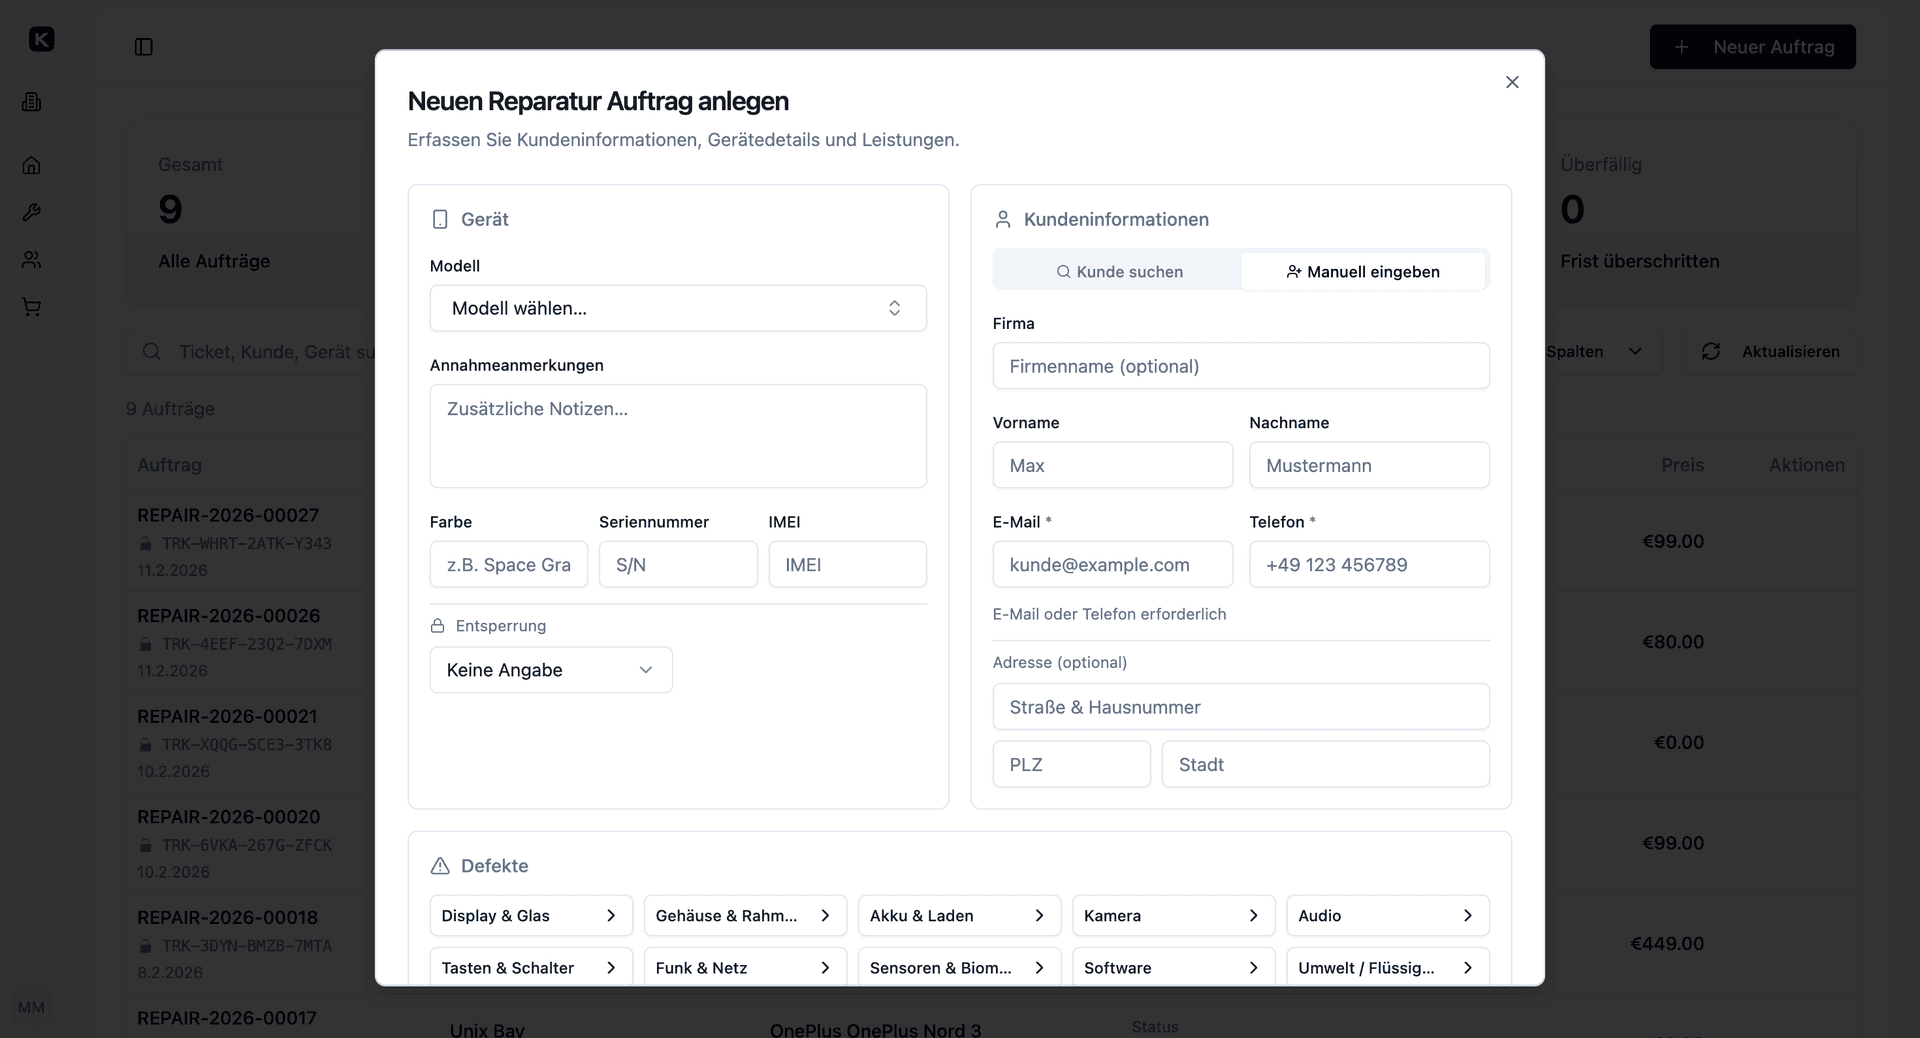The width and height of the screenshot is (1920, 1038).
Task: Toggle the sidebar panel icon
Action: pyautogui.click(x=144, y=47)
